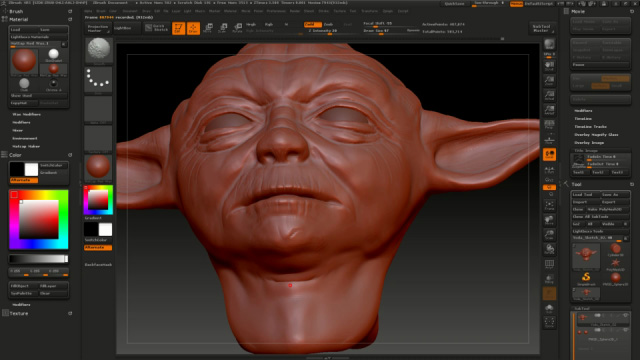Open the empty texture slot in left shelf
640x360 pixels.
coord(98,139)
